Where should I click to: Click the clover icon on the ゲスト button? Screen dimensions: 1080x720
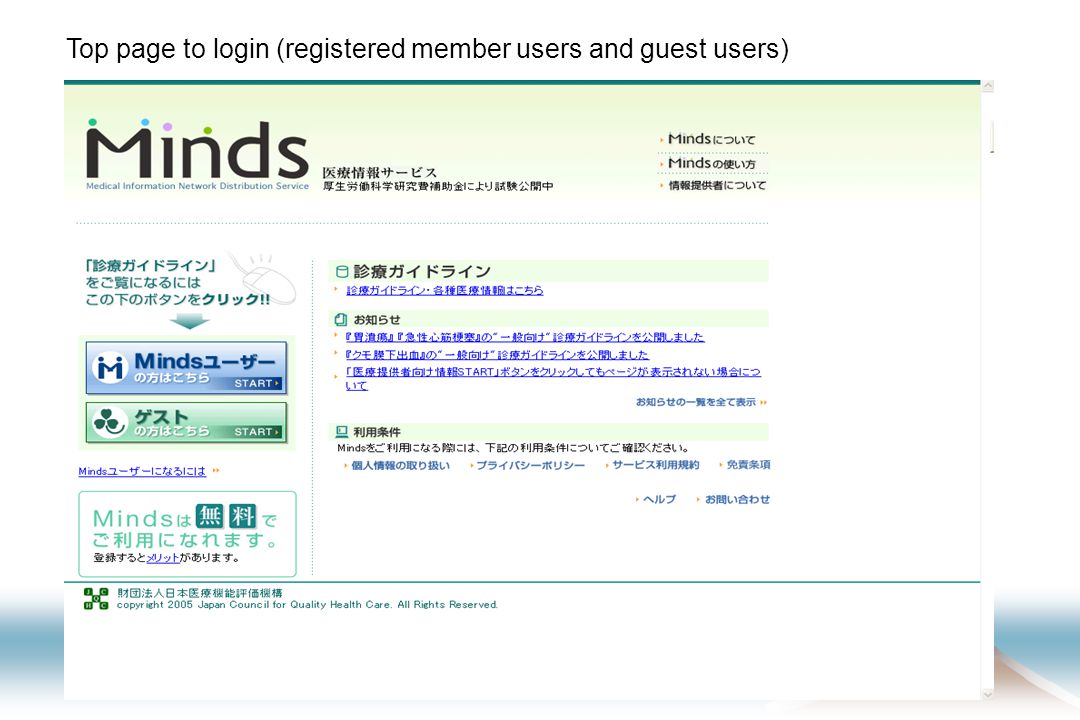point(110,422)
